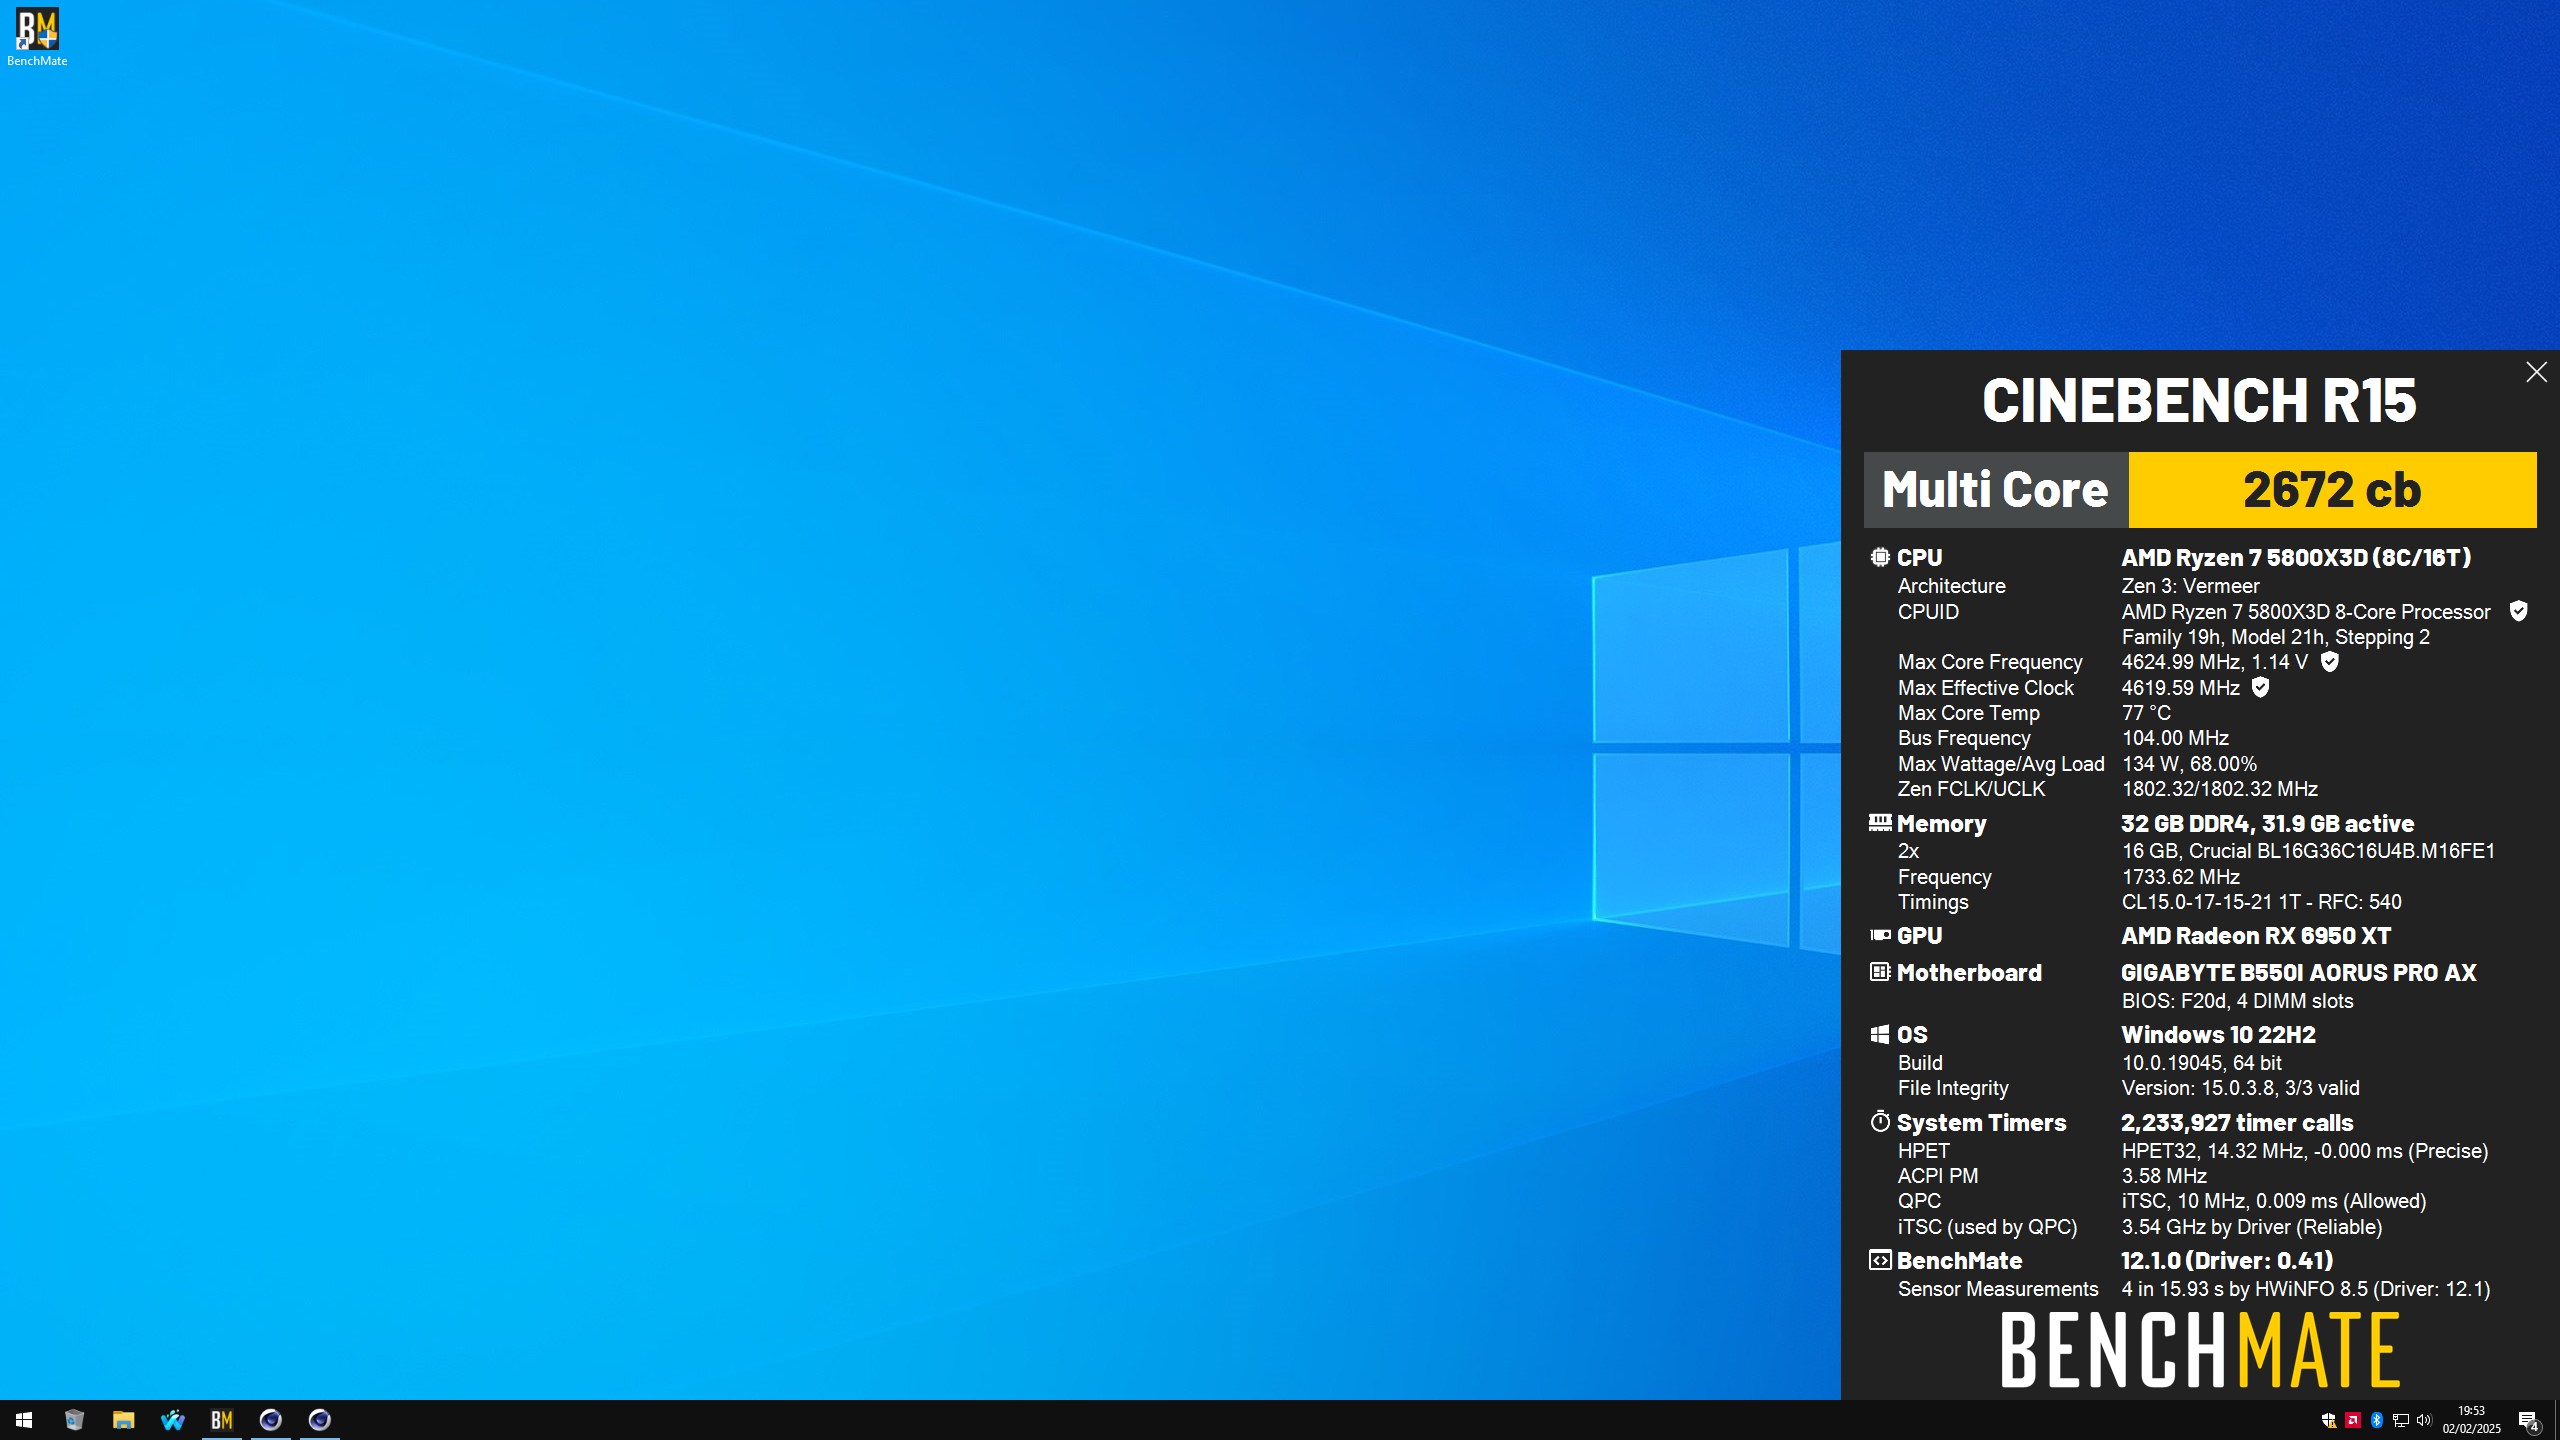Click the File Integrity label
Screen dimensions: 2560x1440
pyautogui.click(x=1953, y=1088)
